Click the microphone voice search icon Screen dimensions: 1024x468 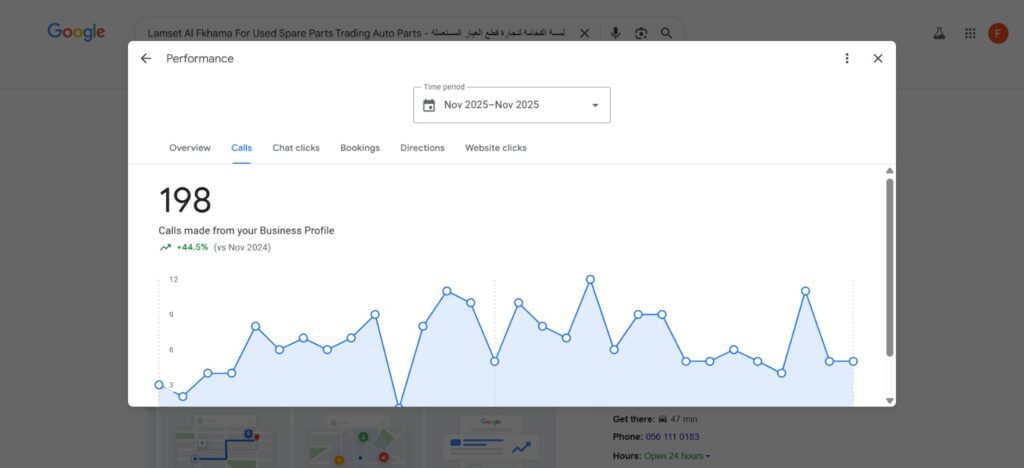(615, 33)
